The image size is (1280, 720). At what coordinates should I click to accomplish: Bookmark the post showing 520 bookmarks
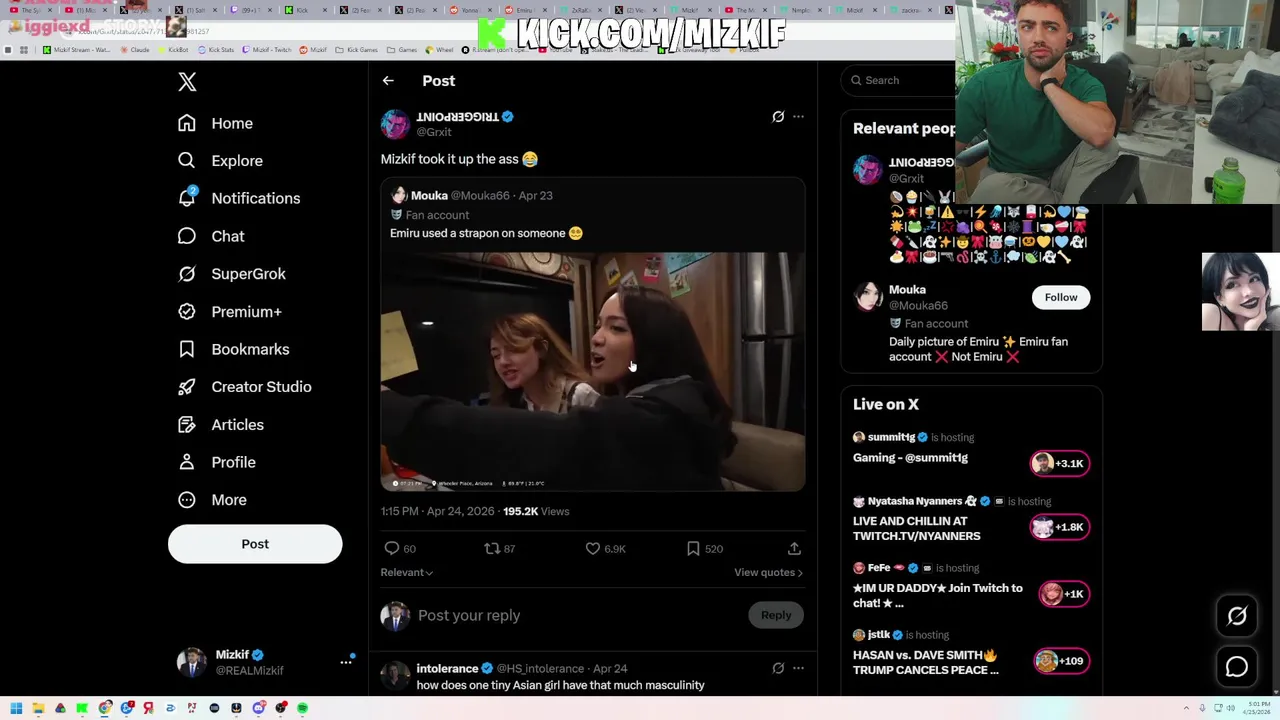tap(693, 548)
